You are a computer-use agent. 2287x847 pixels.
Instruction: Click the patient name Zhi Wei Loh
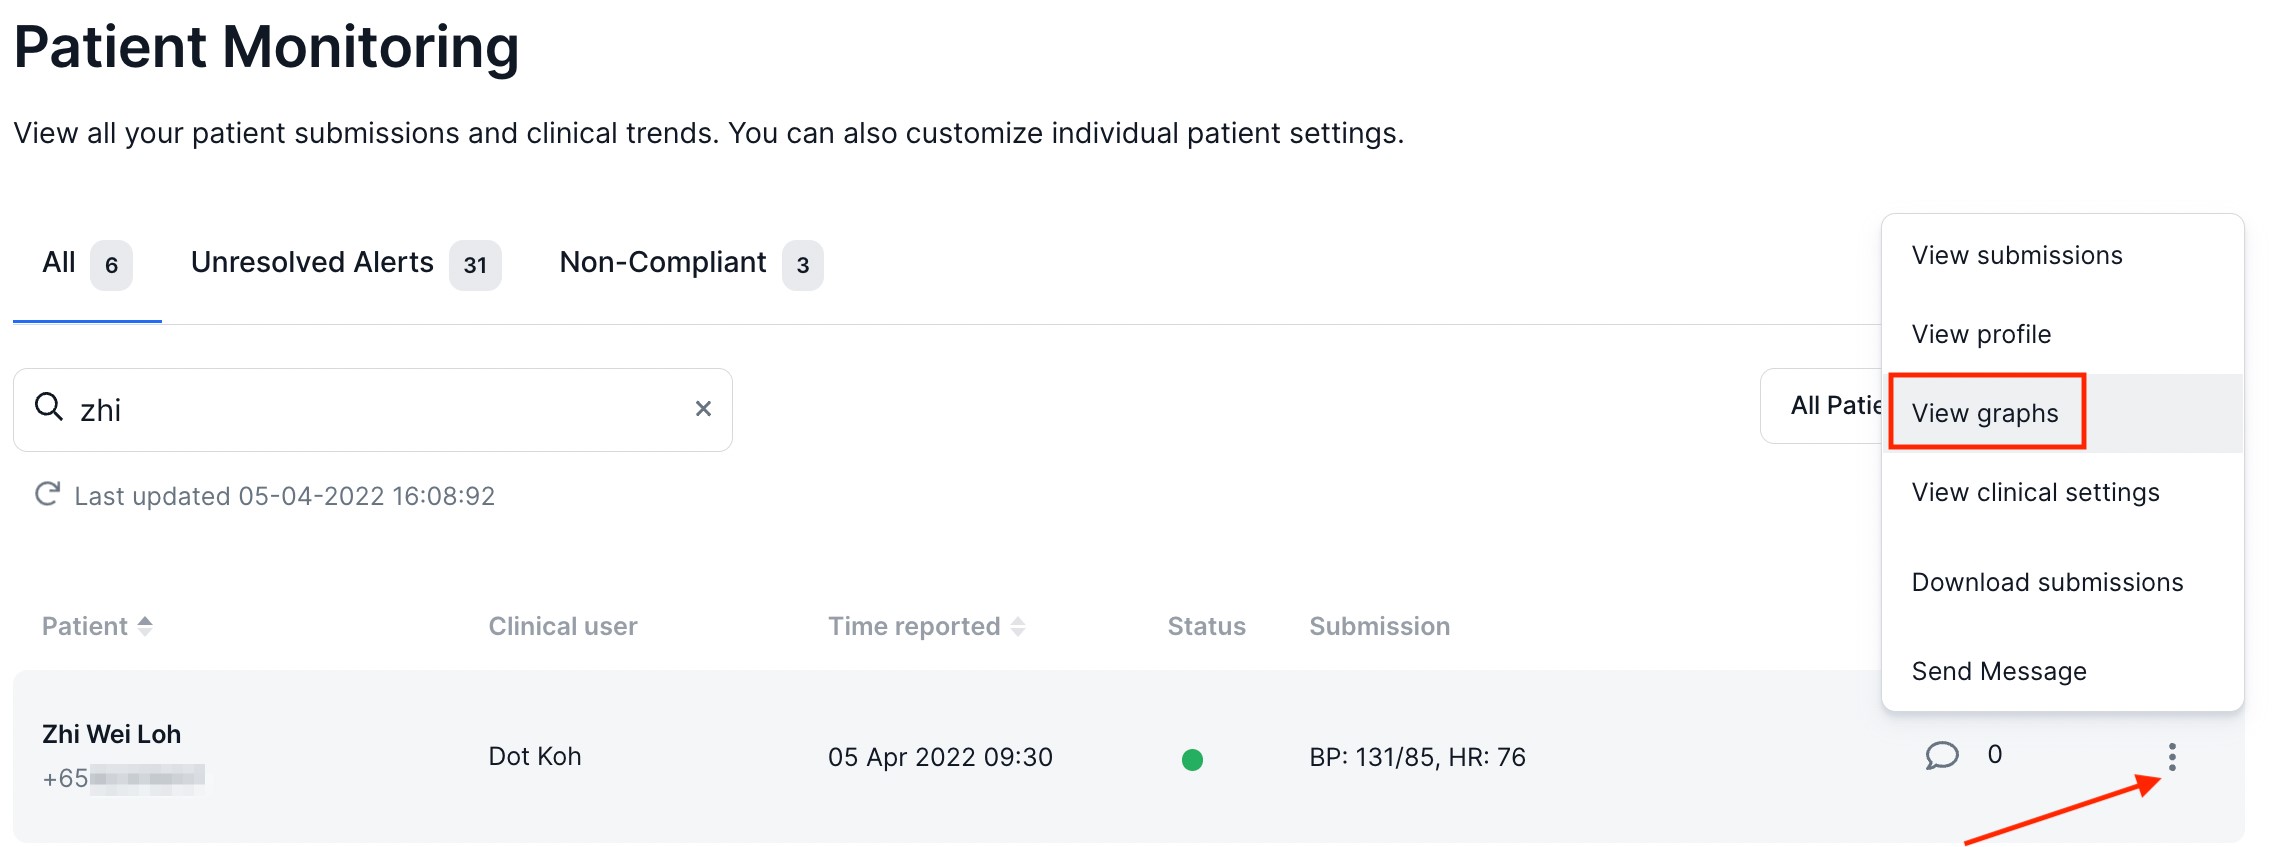111,735
